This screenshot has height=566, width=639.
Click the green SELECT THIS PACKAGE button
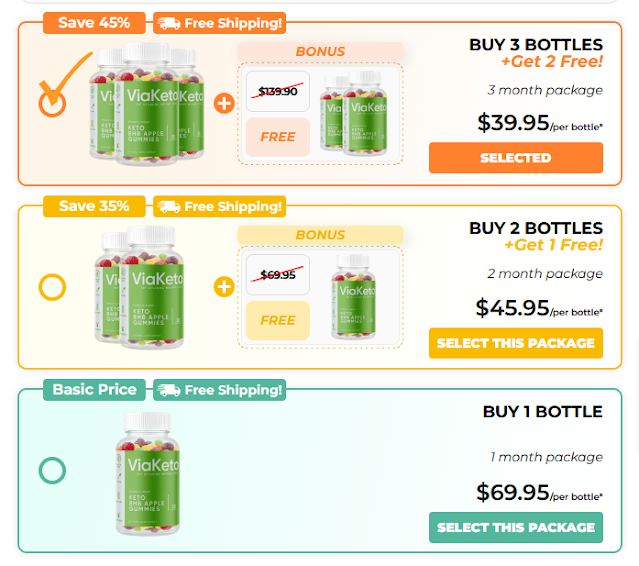515,527
